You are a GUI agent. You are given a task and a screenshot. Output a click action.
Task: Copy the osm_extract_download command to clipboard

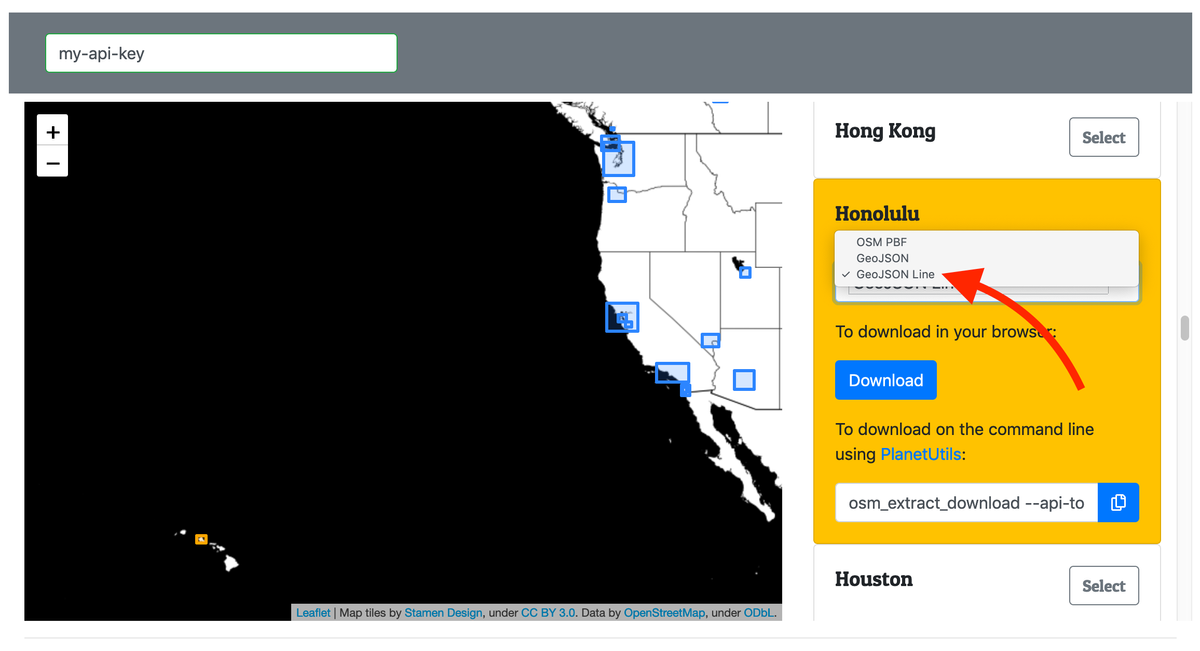pyautogui.click(x=1118, y=502)
